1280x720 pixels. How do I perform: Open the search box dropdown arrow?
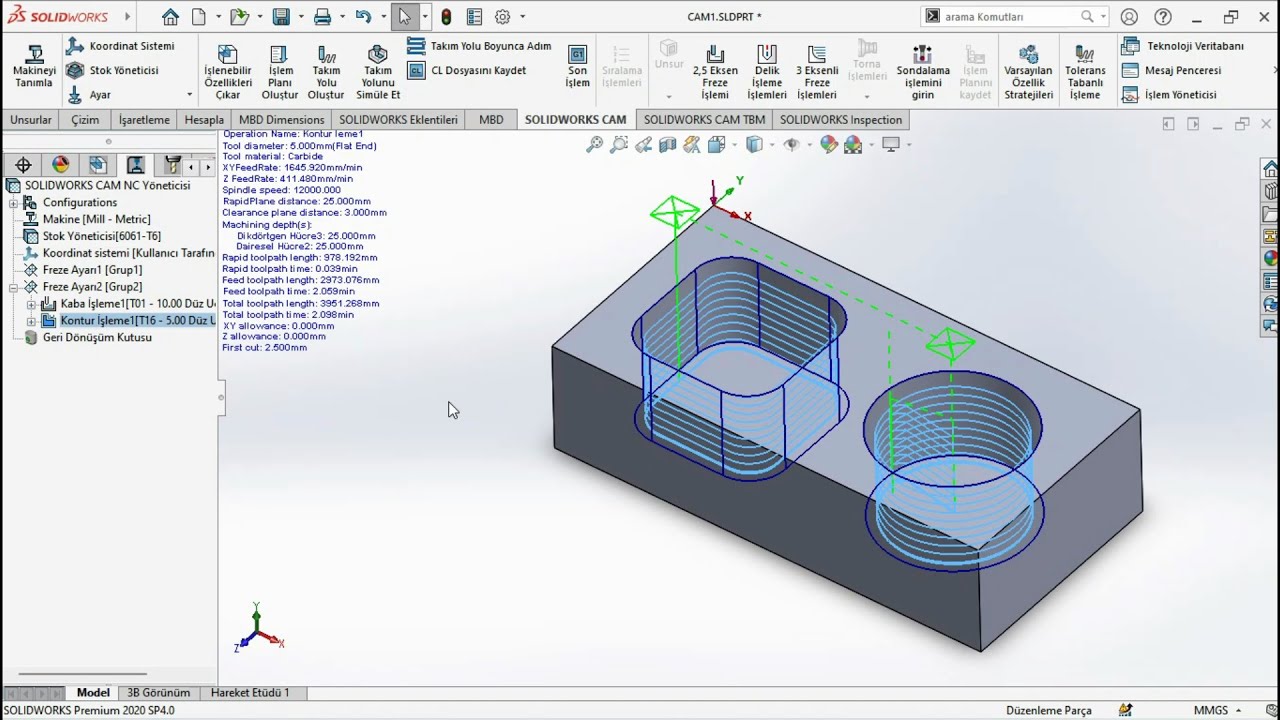1103,17
